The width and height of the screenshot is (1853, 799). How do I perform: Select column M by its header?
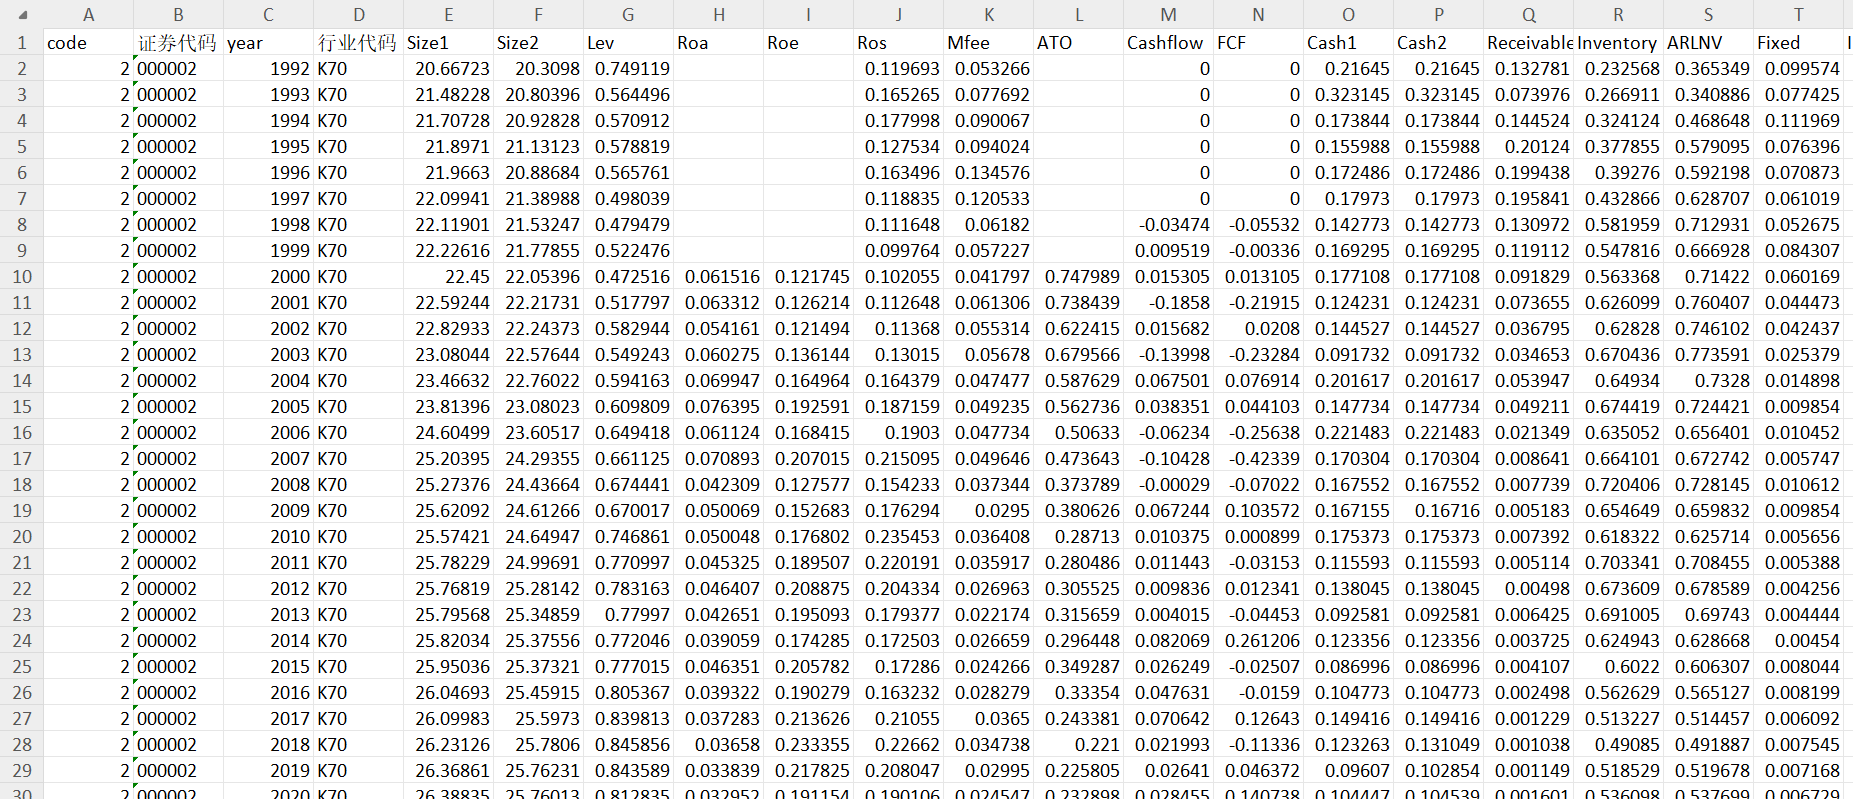coord(1169,15)
